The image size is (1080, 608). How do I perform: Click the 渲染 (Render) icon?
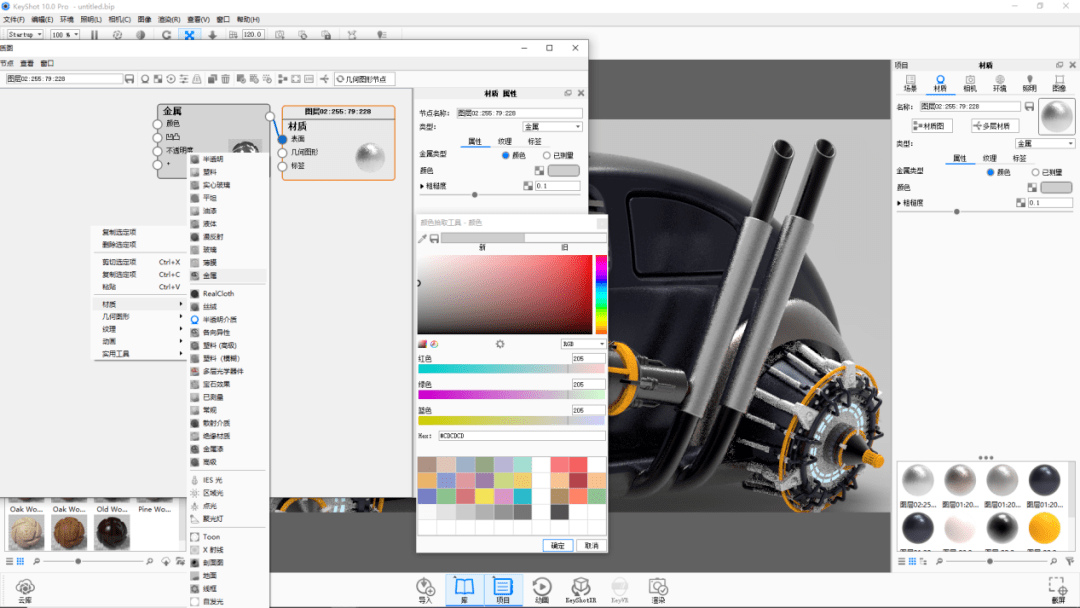[x=657, y=589]
